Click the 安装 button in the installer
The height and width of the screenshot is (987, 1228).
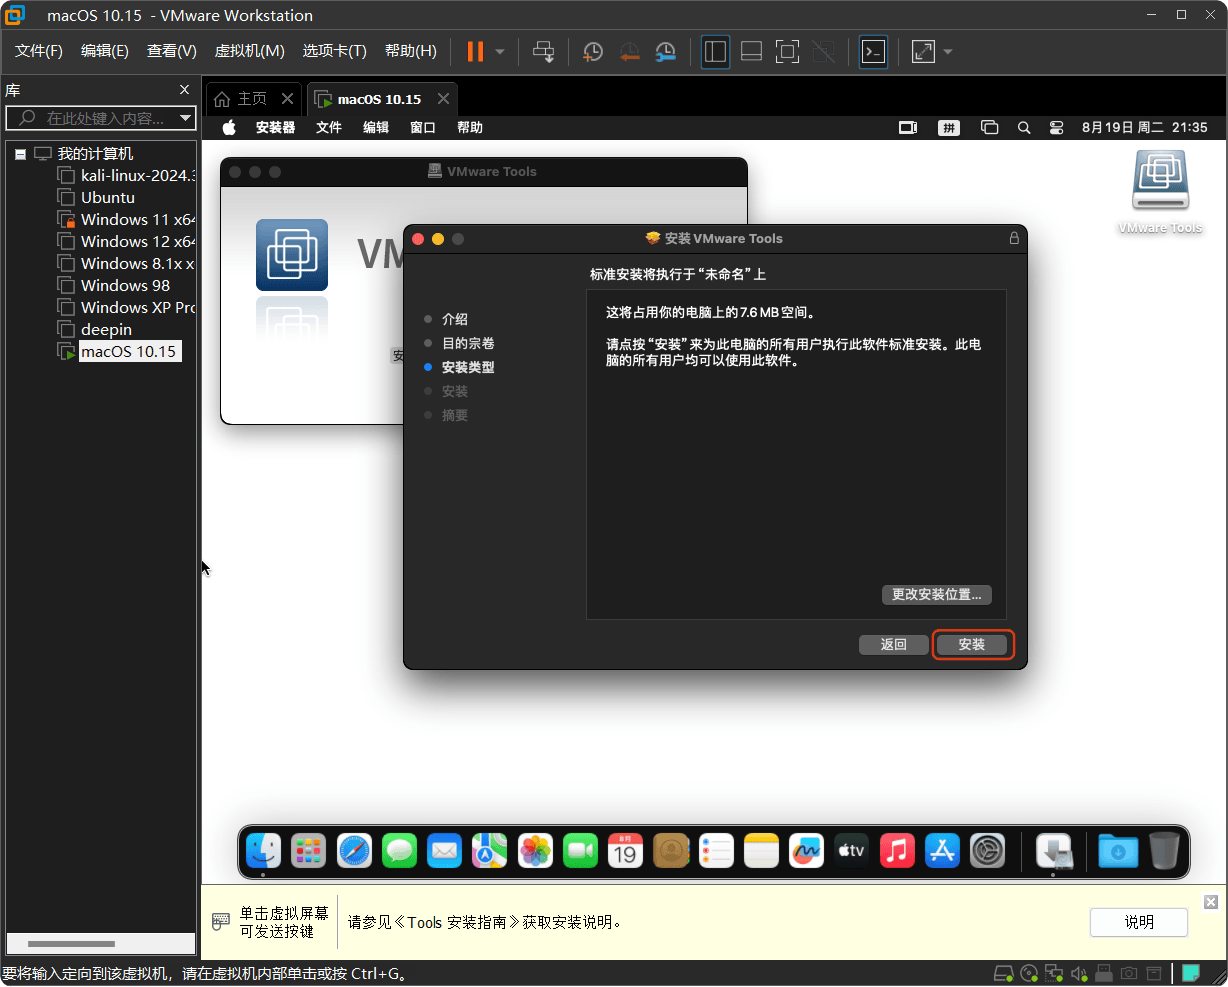click(971, 644)
